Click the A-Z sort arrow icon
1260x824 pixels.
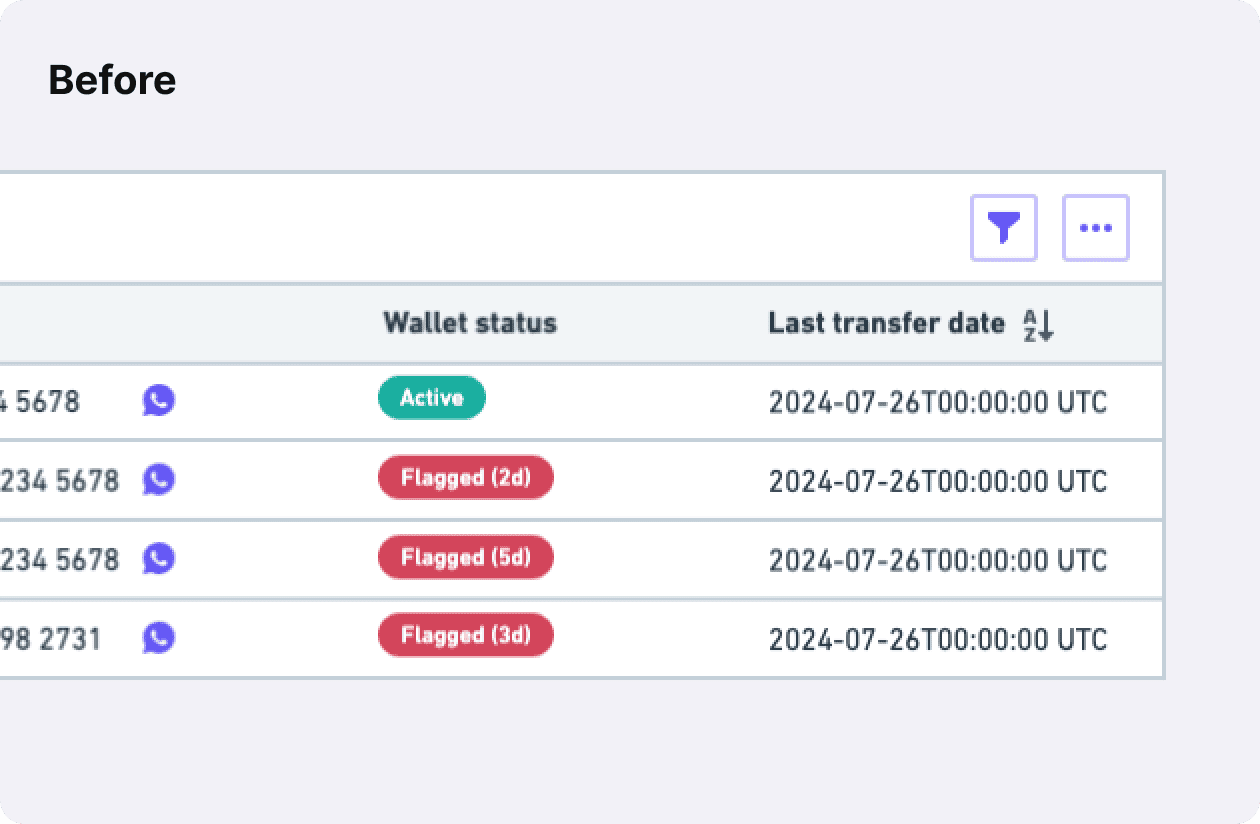click(1039, 324)
